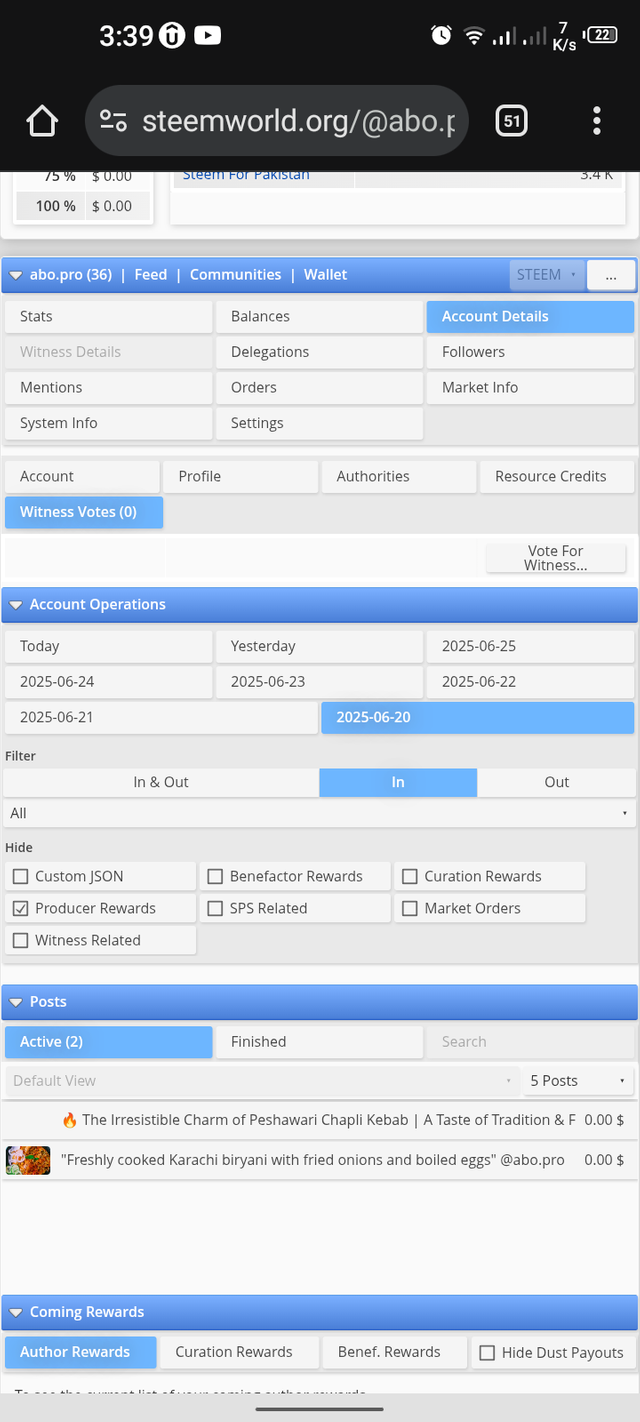This screenshot has width=640, height=1422.
Task: Toggle the SPS Related checkbox
Action: (x=215, y=909)
